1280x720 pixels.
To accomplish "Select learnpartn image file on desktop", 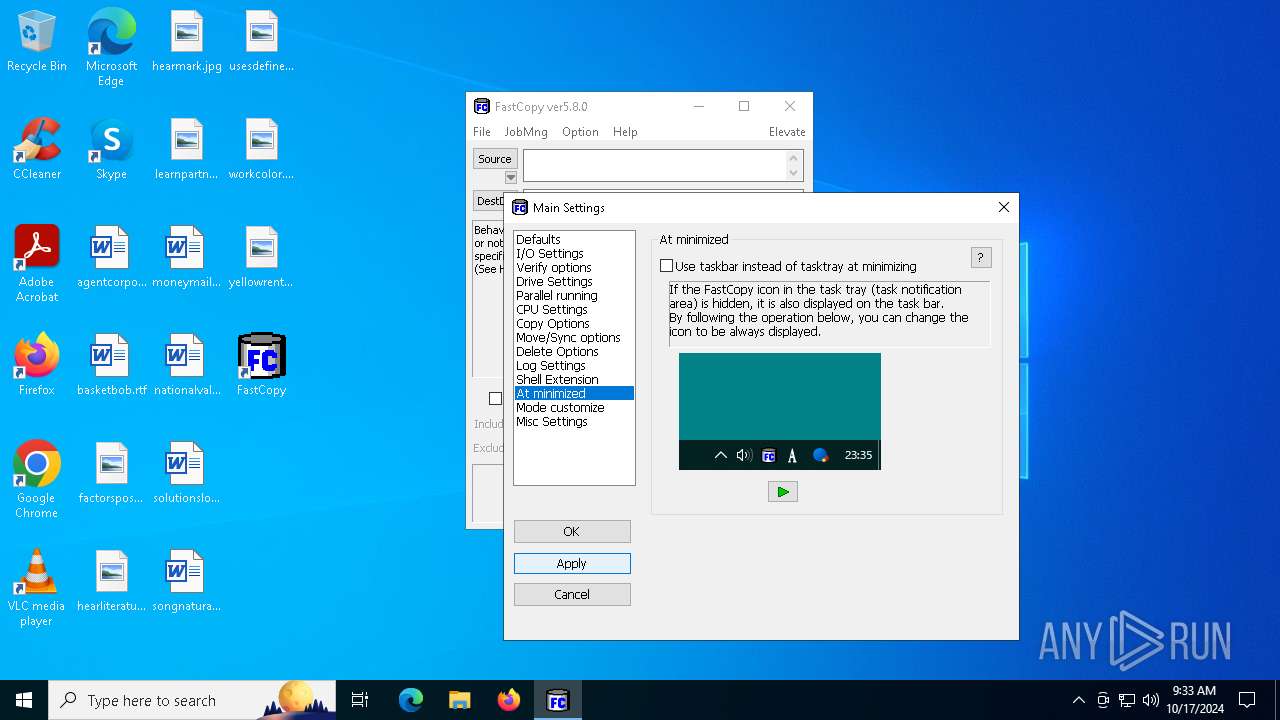I will 187,150.
